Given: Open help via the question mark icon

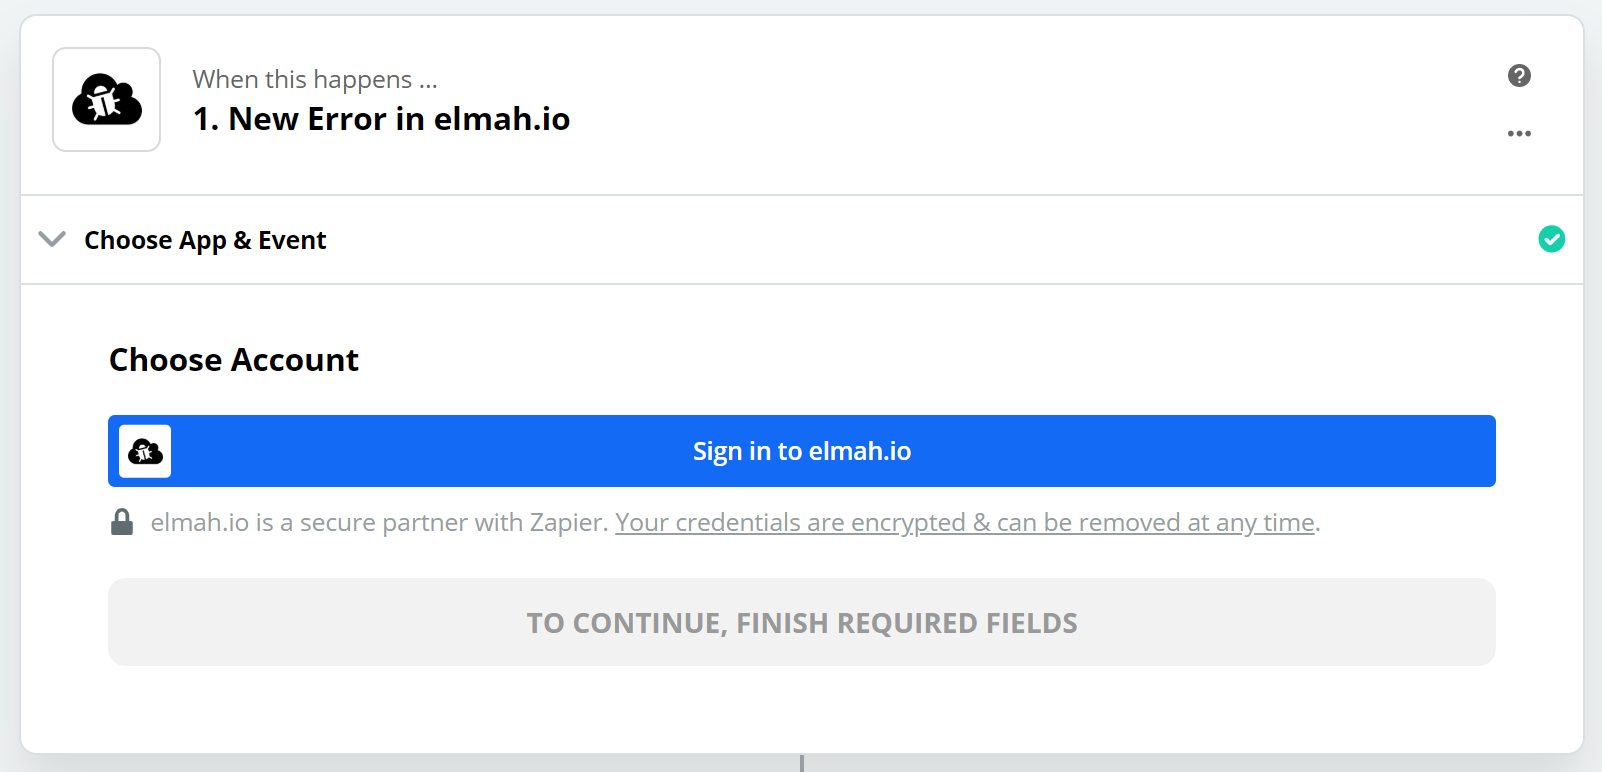Looking at the screenshot, I should (x=1519, y=76).
